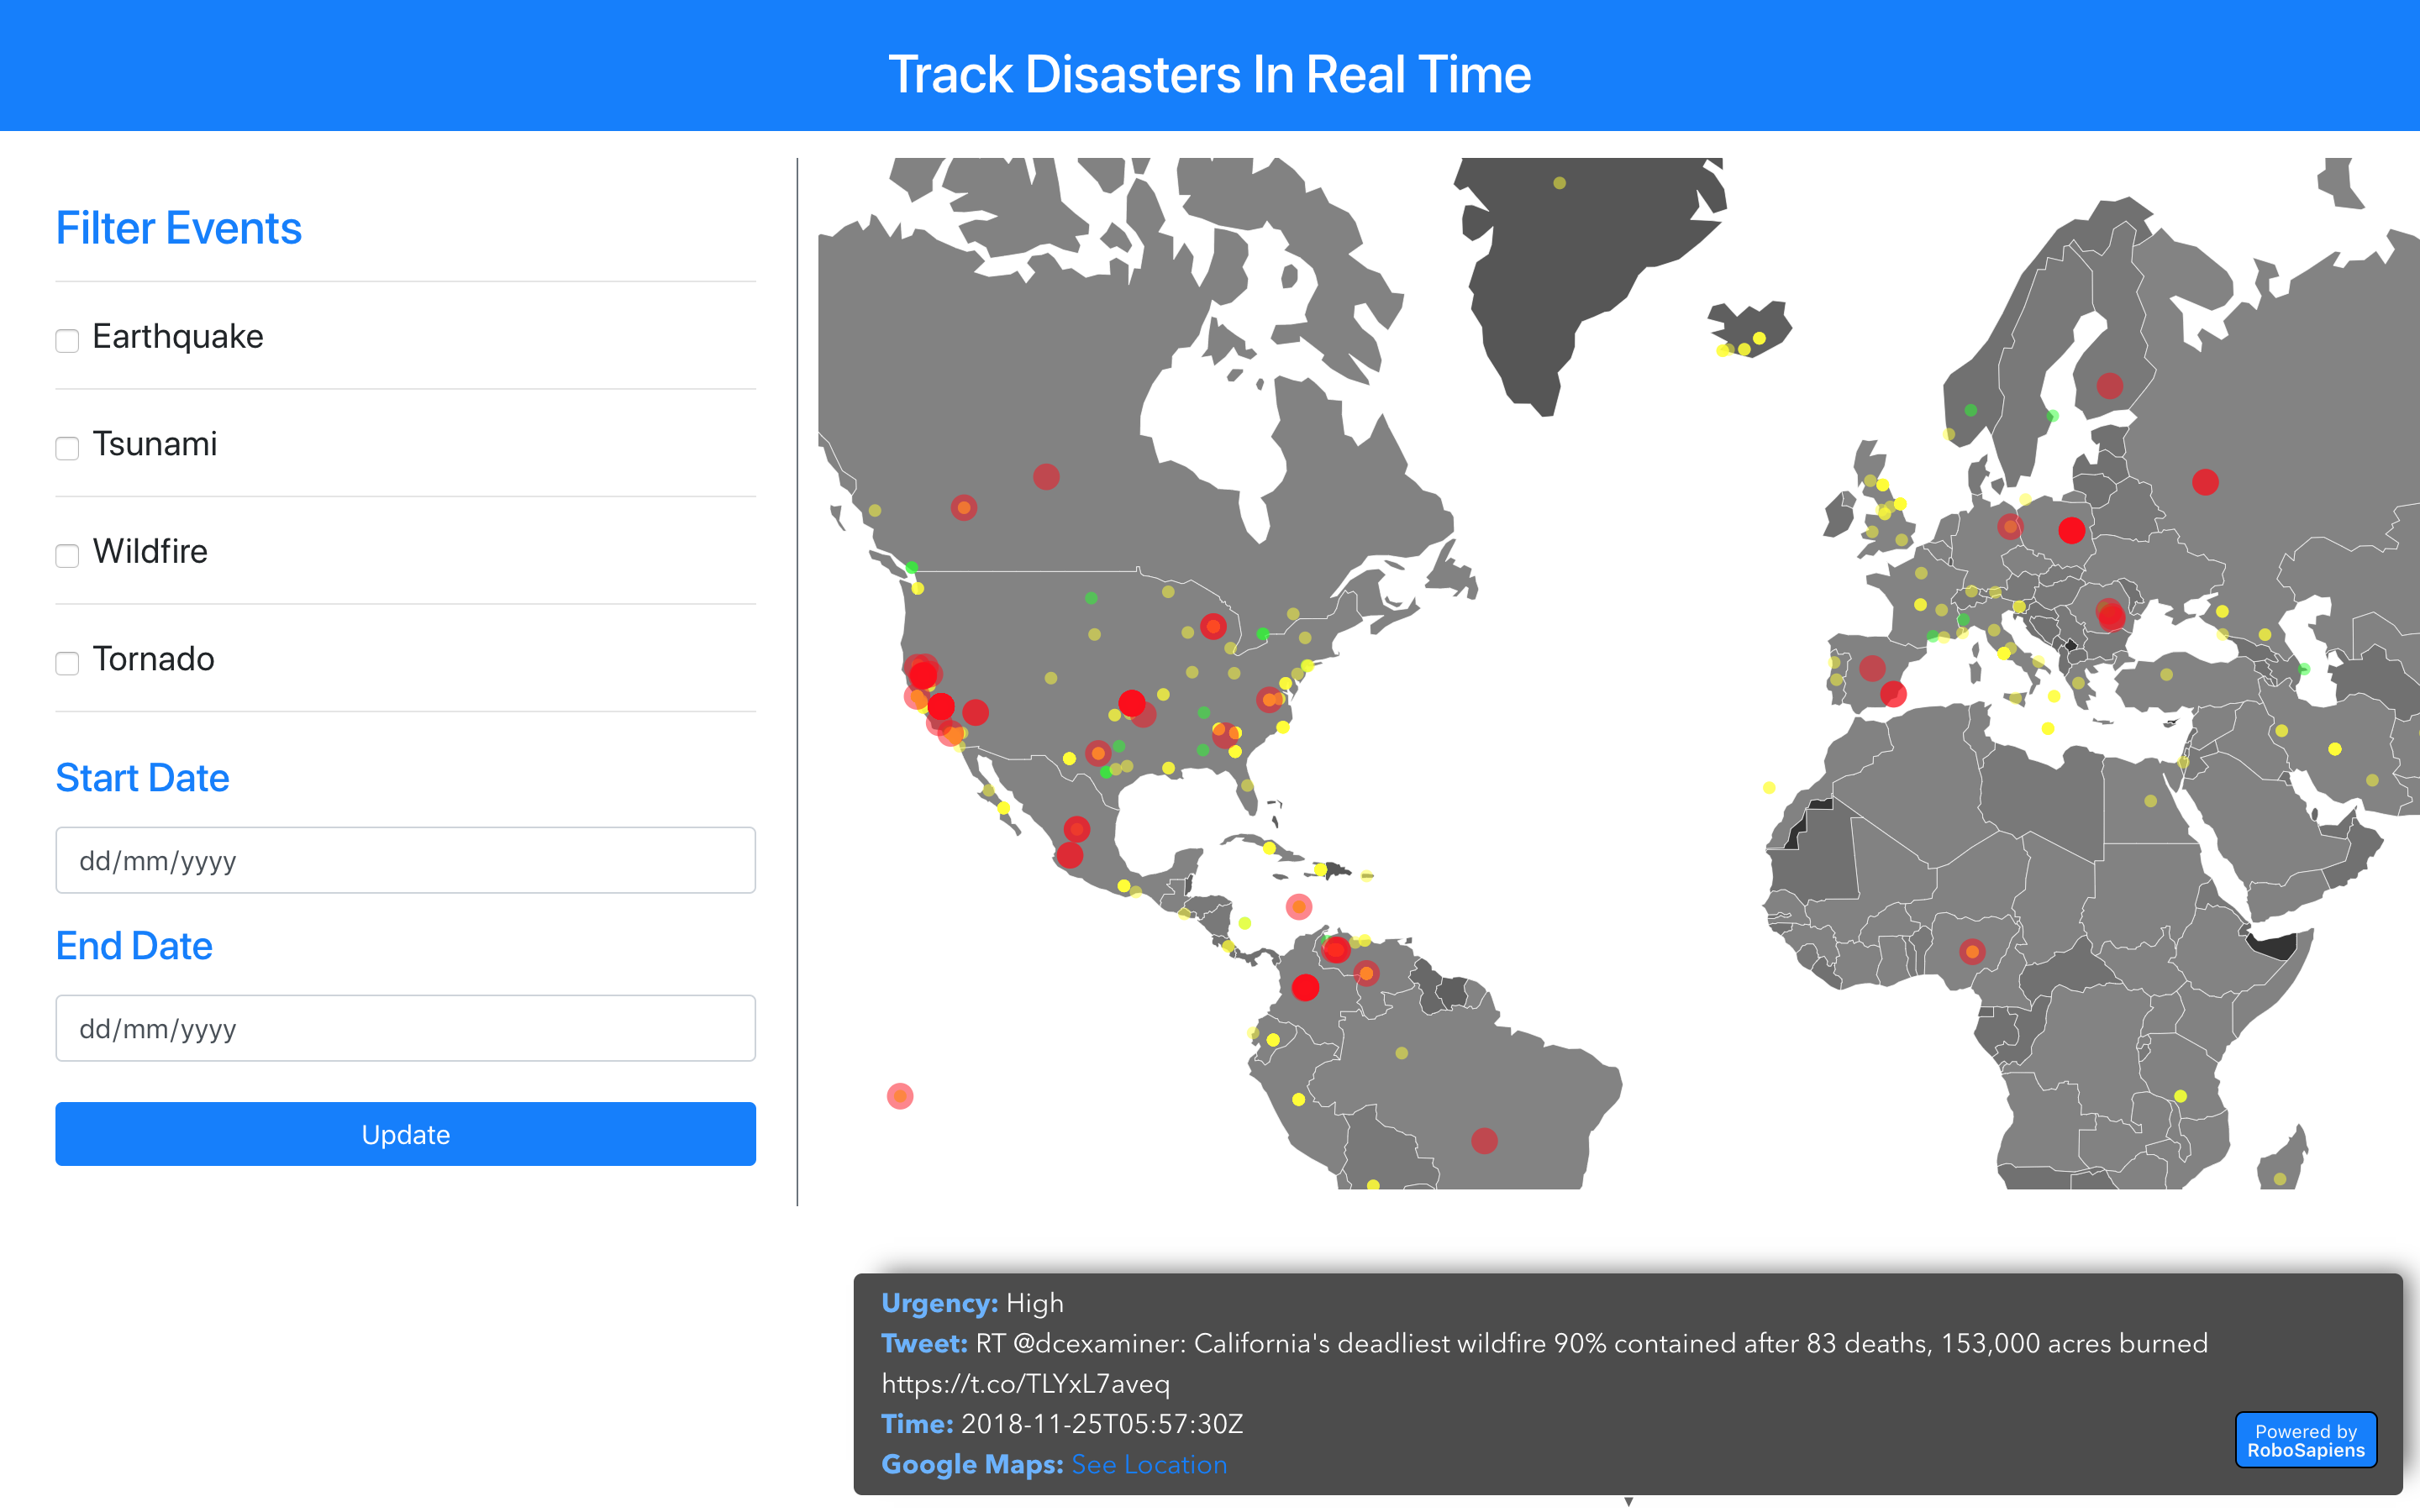
Task: Click the bright red marker in Poland
Action: [x=2071, y=530]
